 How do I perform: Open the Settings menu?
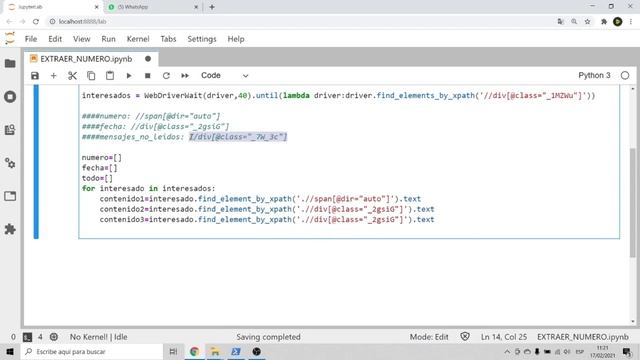(x=202, y=39)
